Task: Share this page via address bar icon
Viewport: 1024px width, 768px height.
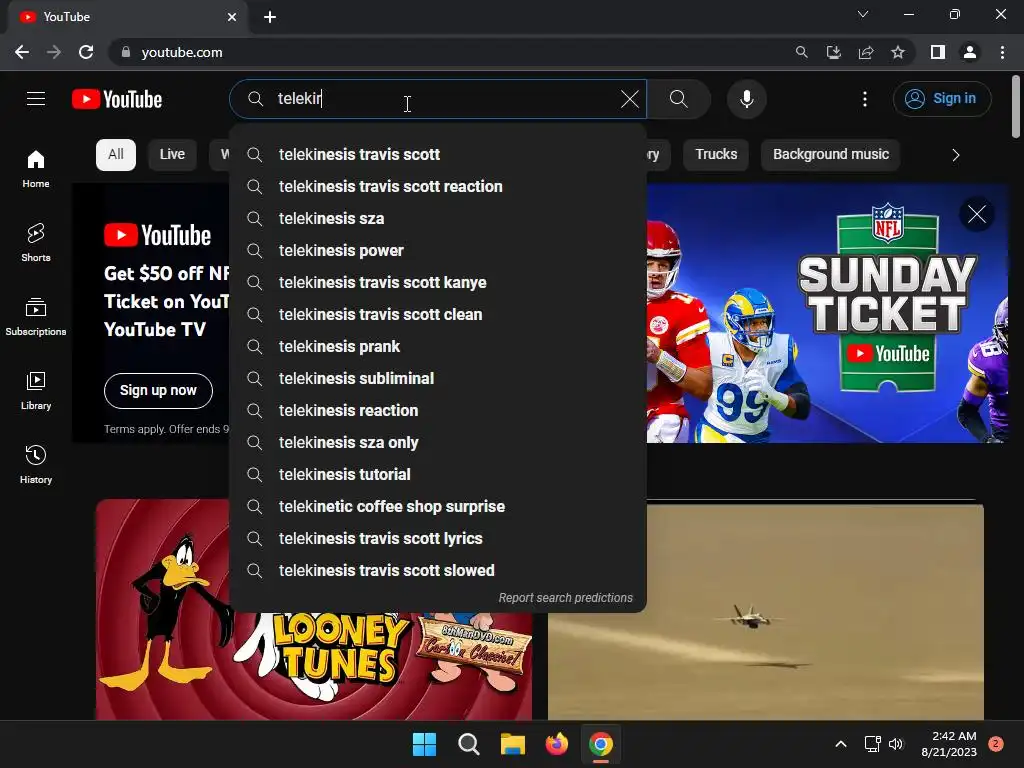Action: [x=866, y=52]
